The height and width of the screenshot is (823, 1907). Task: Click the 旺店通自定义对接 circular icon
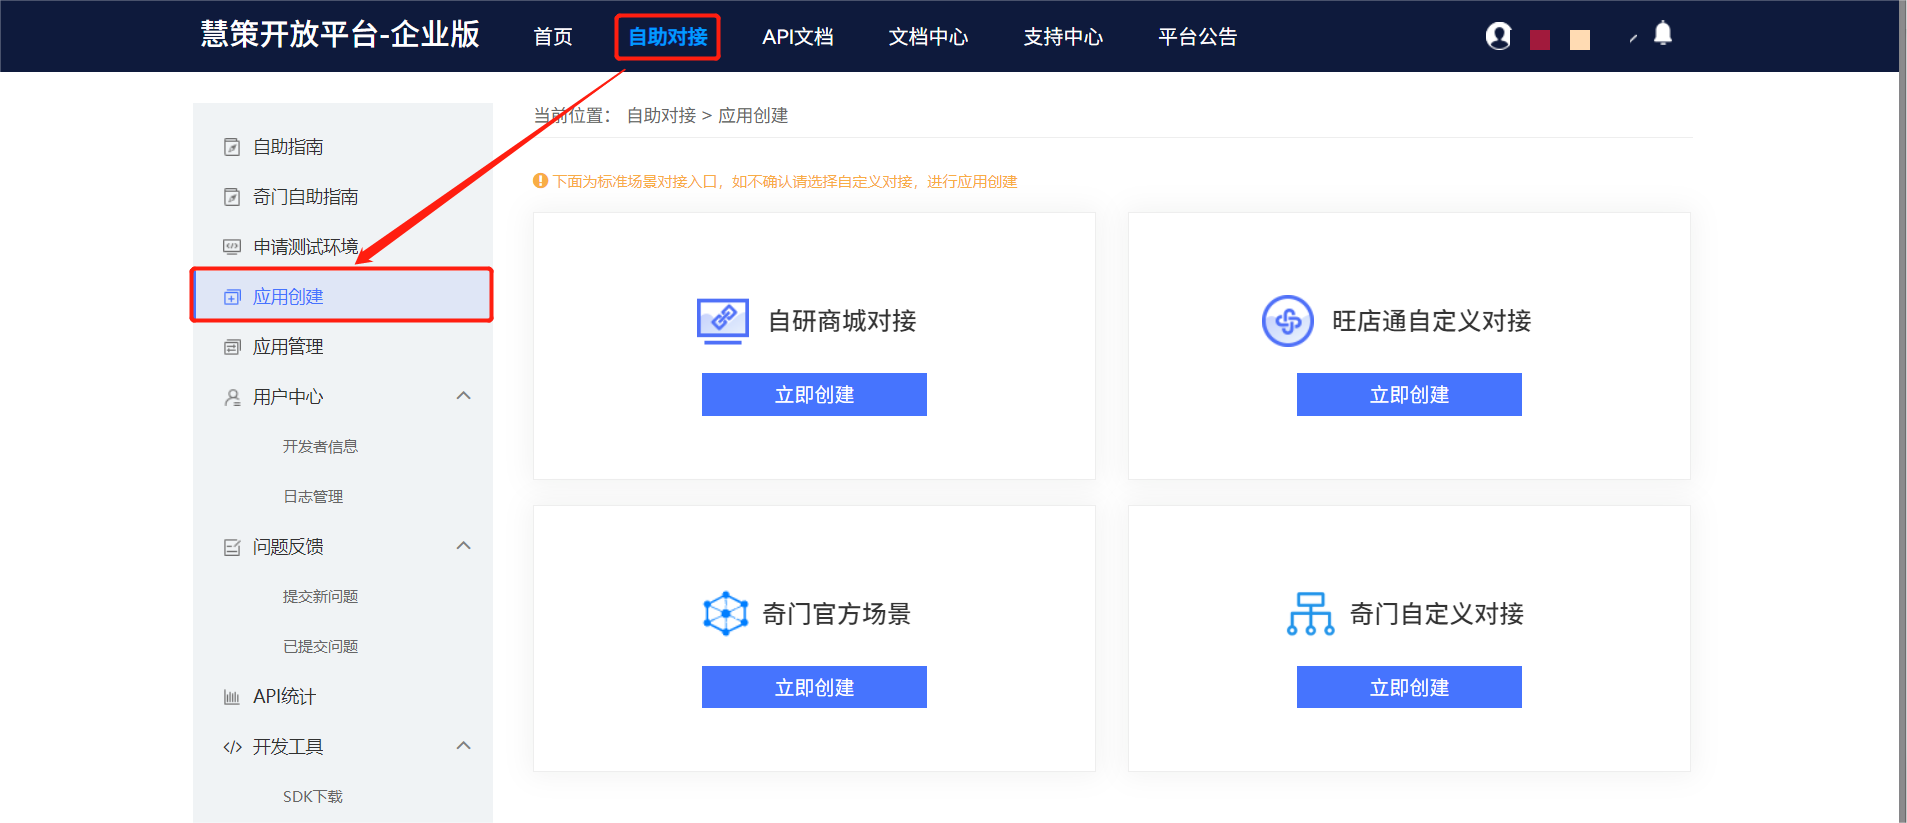pyautogui.click(x=1288, y=321)
